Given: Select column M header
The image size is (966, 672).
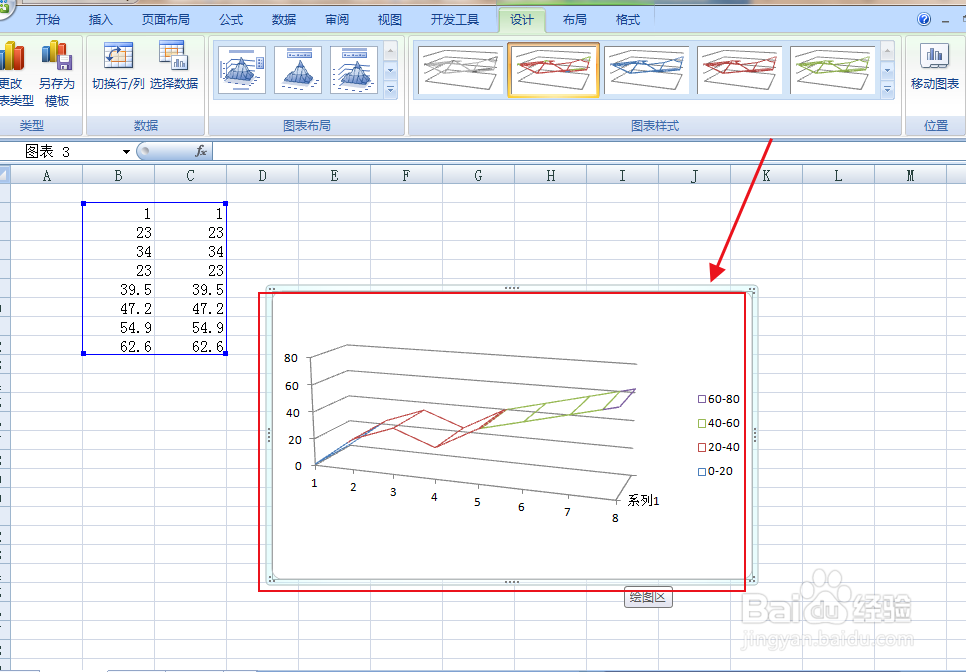Looking at the screenshot, I should [x=911, y=176].
